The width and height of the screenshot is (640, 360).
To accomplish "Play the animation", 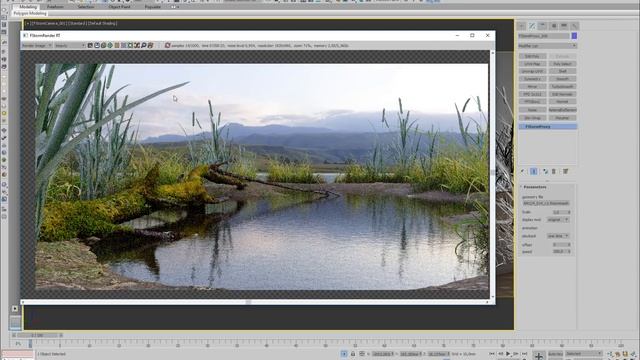I will point(508,354).
